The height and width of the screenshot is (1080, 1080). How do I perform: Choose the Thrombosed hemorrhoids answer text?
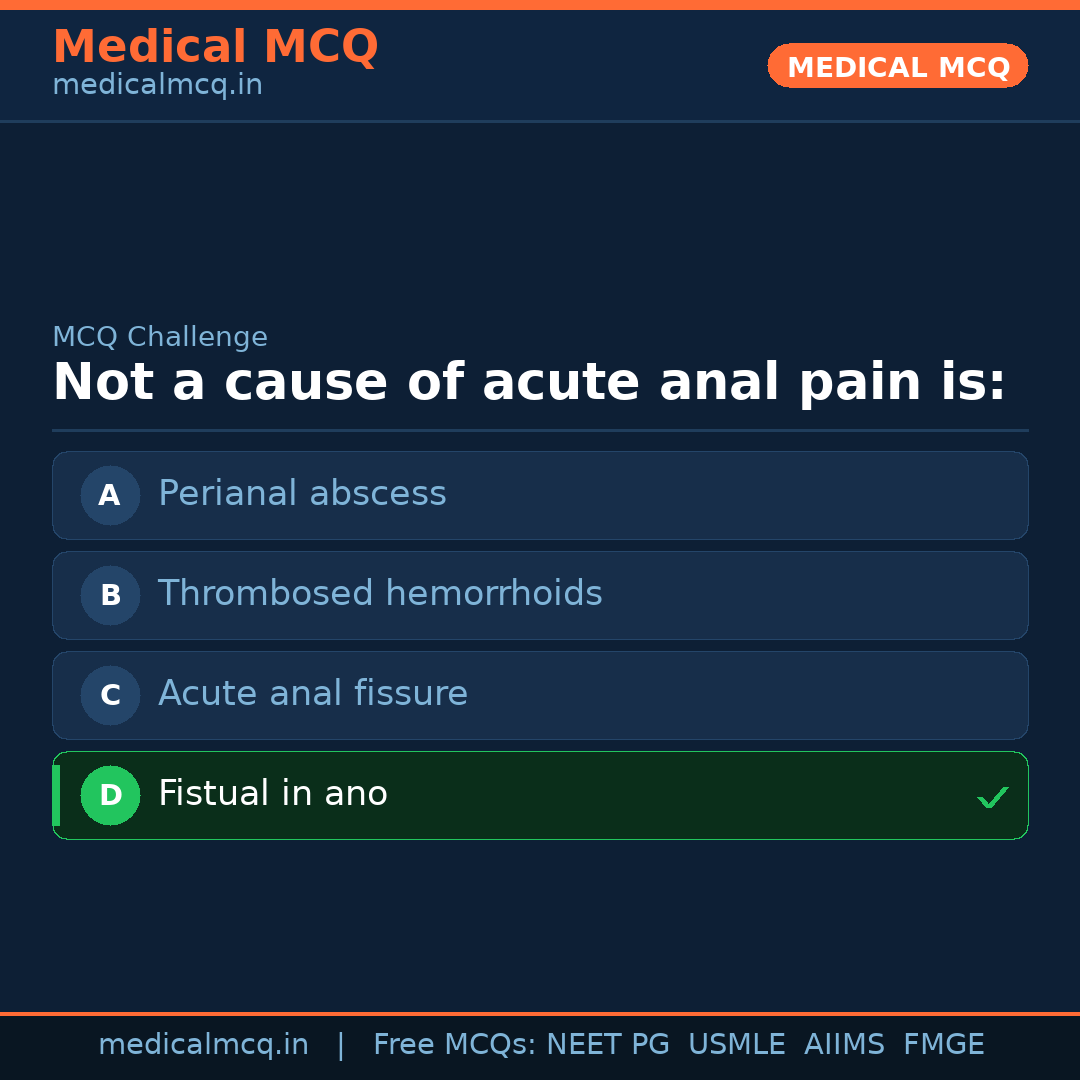tap(380, 594)
